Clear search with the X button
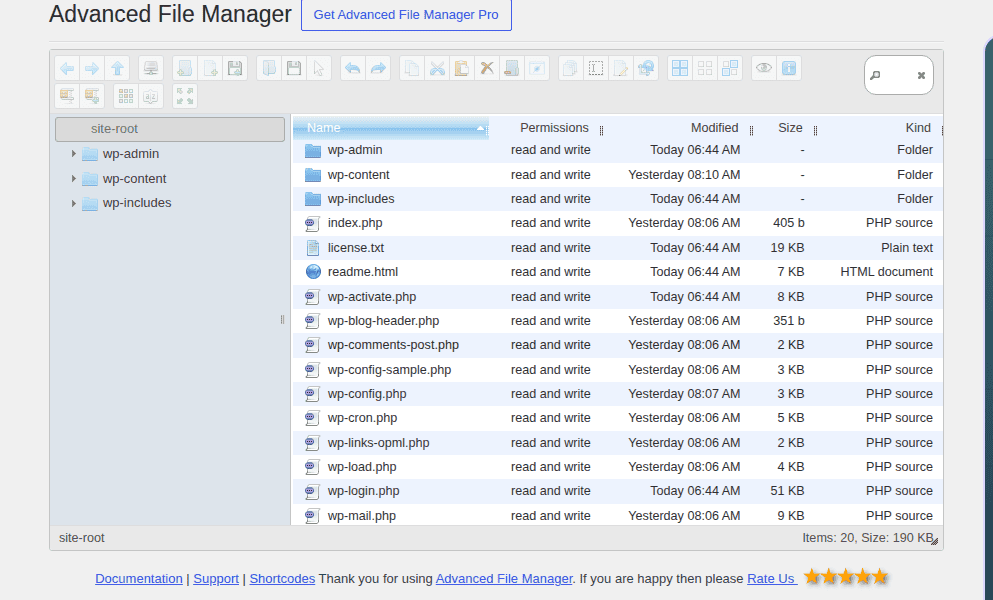This screenshot has width=993, height=600. point(921,75)
